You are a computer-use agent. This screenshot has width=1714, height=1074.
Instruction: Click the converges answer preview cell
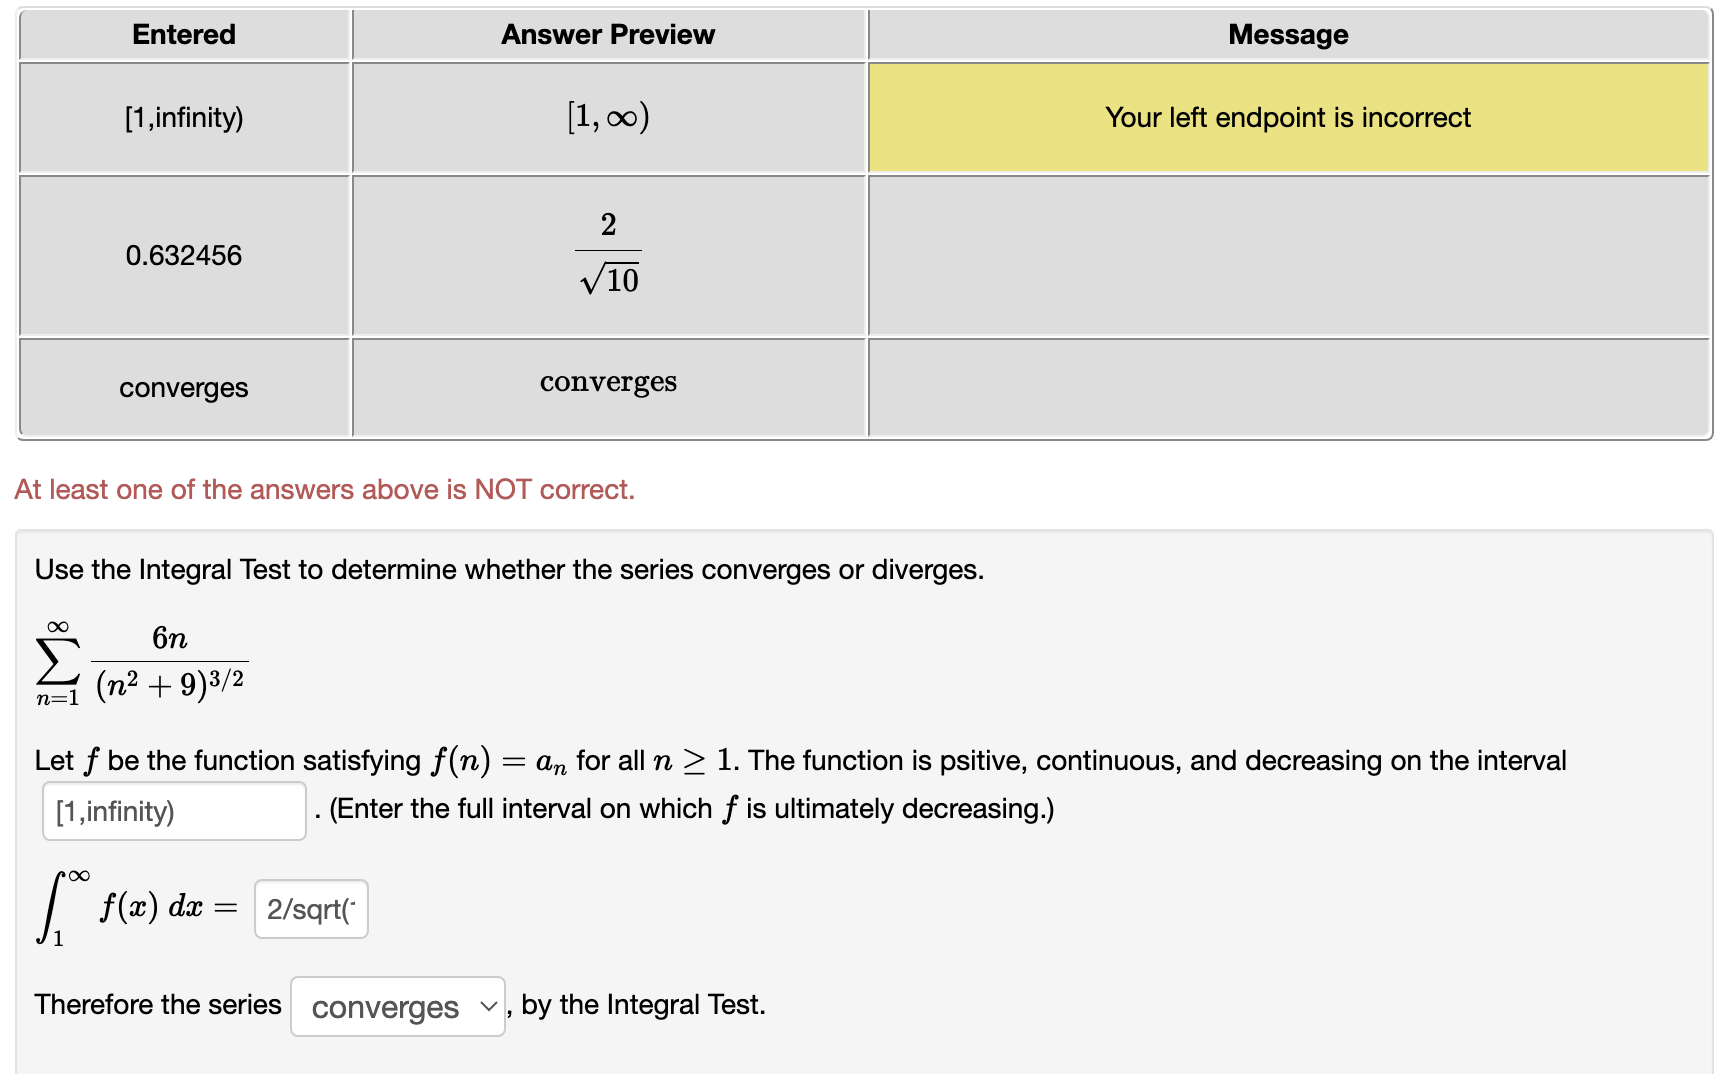607,381
